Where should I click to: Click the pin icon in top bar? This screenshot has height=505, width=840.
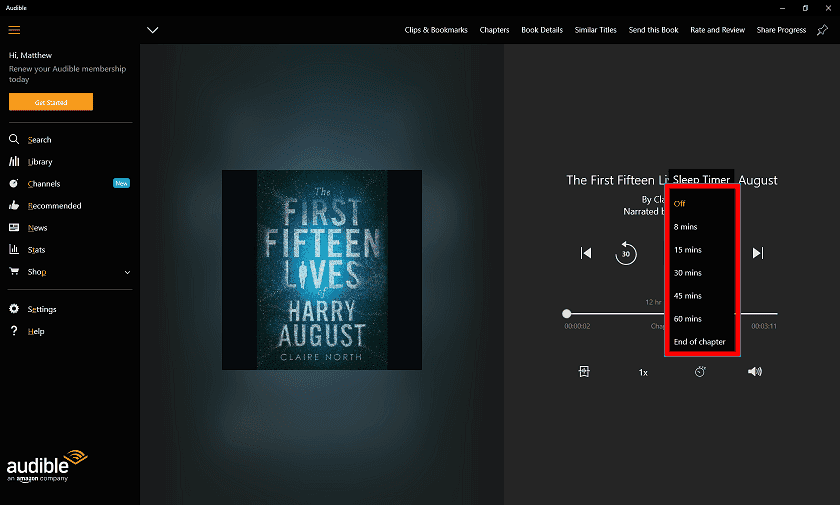(x=822, y=30)
